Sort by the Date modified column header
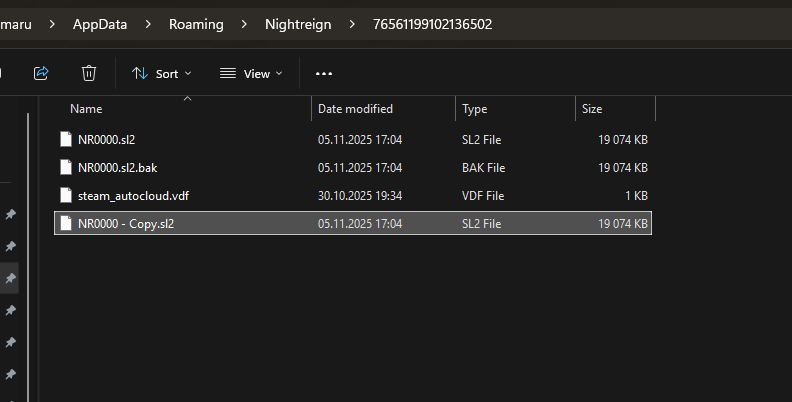The height and width of the screenshot is (402, 792). (355, 108)
